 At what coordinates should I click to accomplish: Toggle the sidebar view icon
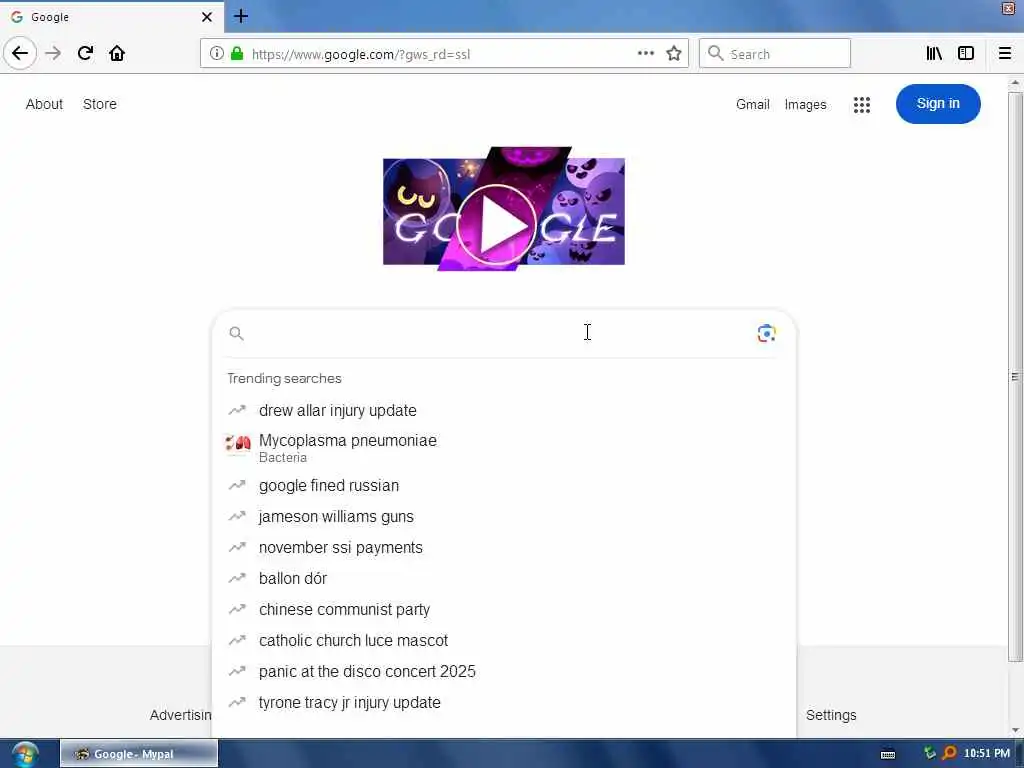tap(966, 54)
